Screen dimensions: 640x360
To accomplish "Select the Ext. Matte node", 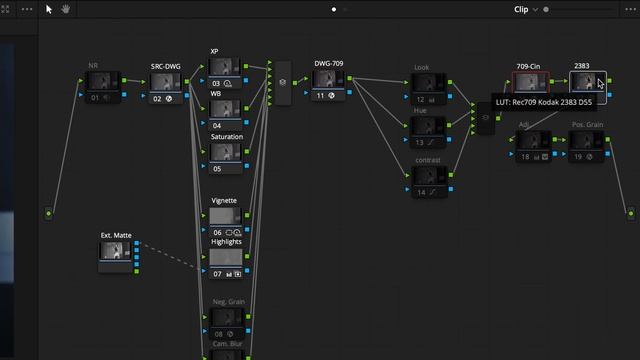I will point(115,256).
